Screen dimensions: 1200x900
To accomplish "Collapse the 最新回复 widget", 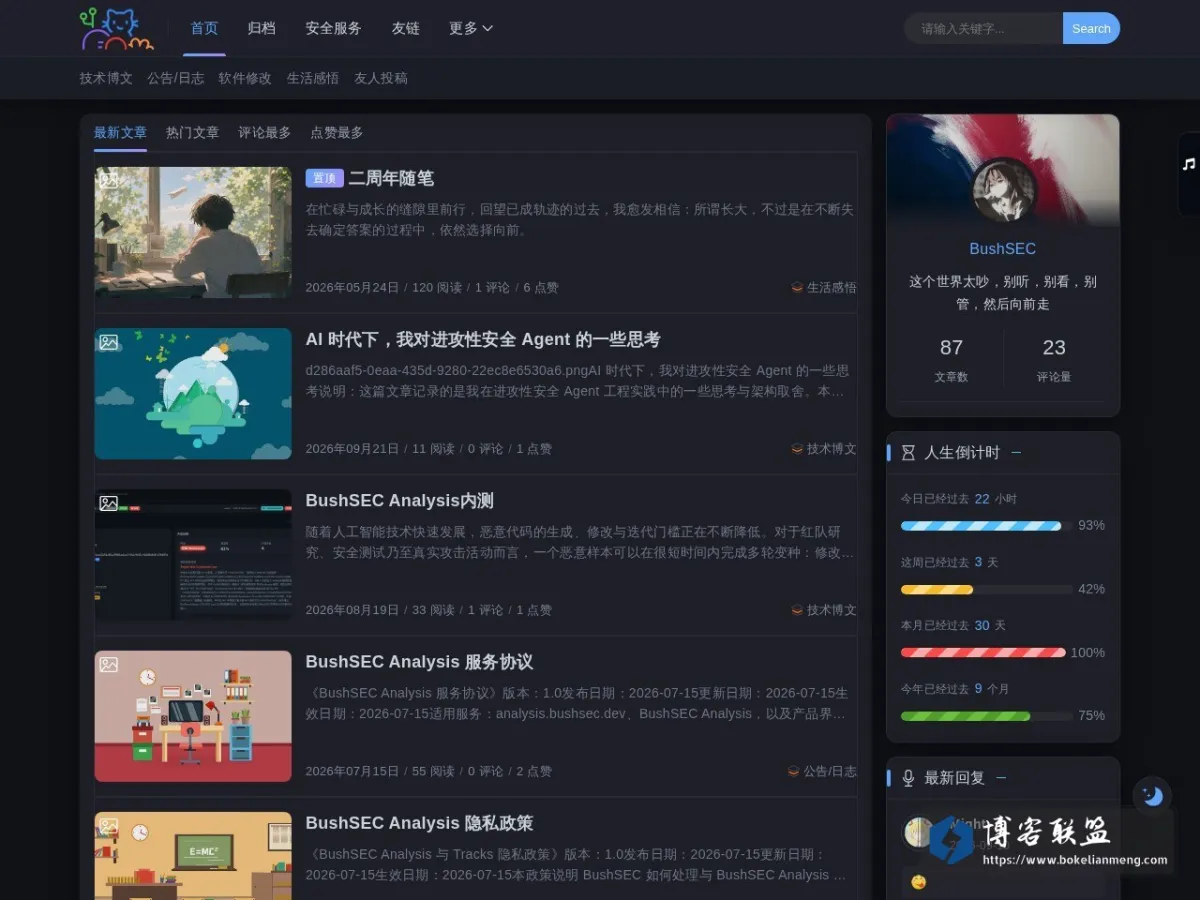I will 1001,778.
